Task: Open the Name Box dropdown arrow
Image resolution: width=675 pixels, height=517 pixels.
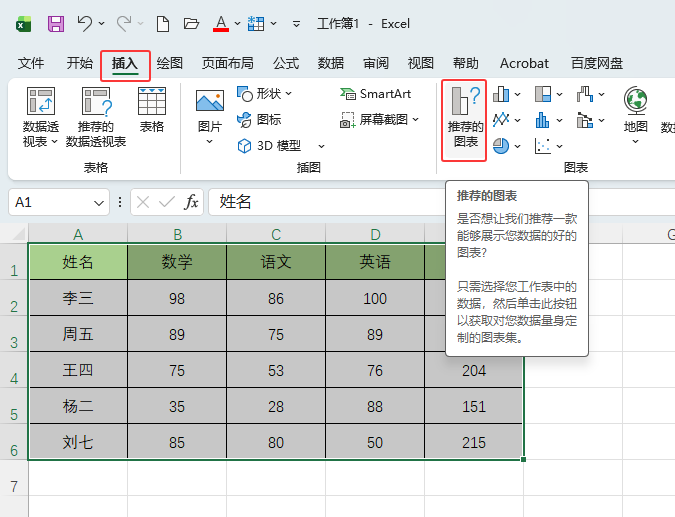Action: coord(99,202)
